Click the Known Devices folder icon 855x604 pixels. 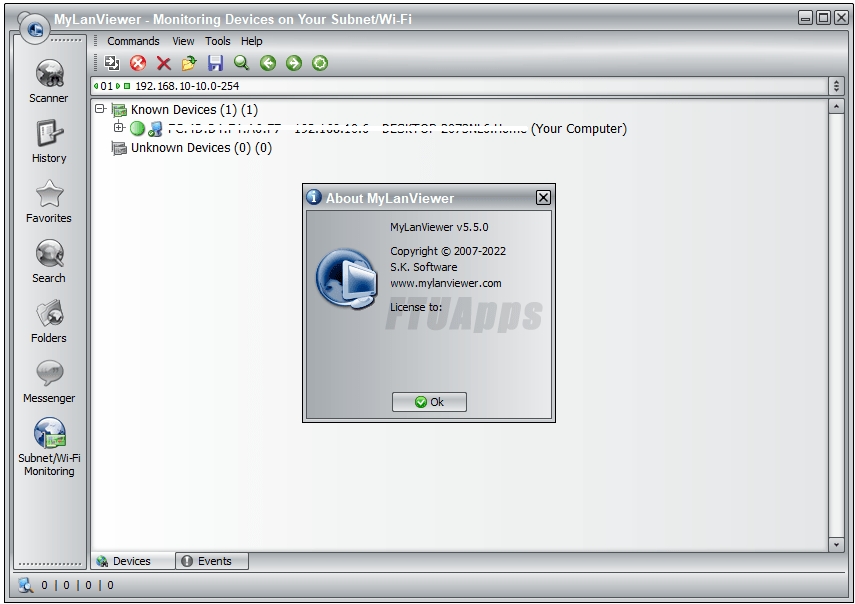pyautogui.click(x=119, y=110)
